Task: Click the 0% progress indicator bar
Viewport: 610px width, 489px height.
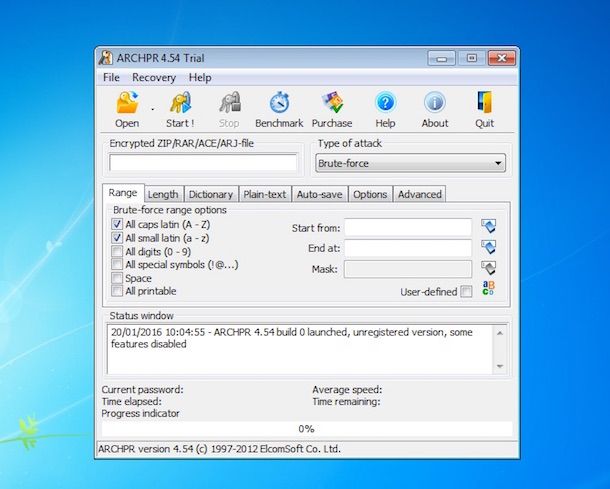Action: (x=307, y=429)
